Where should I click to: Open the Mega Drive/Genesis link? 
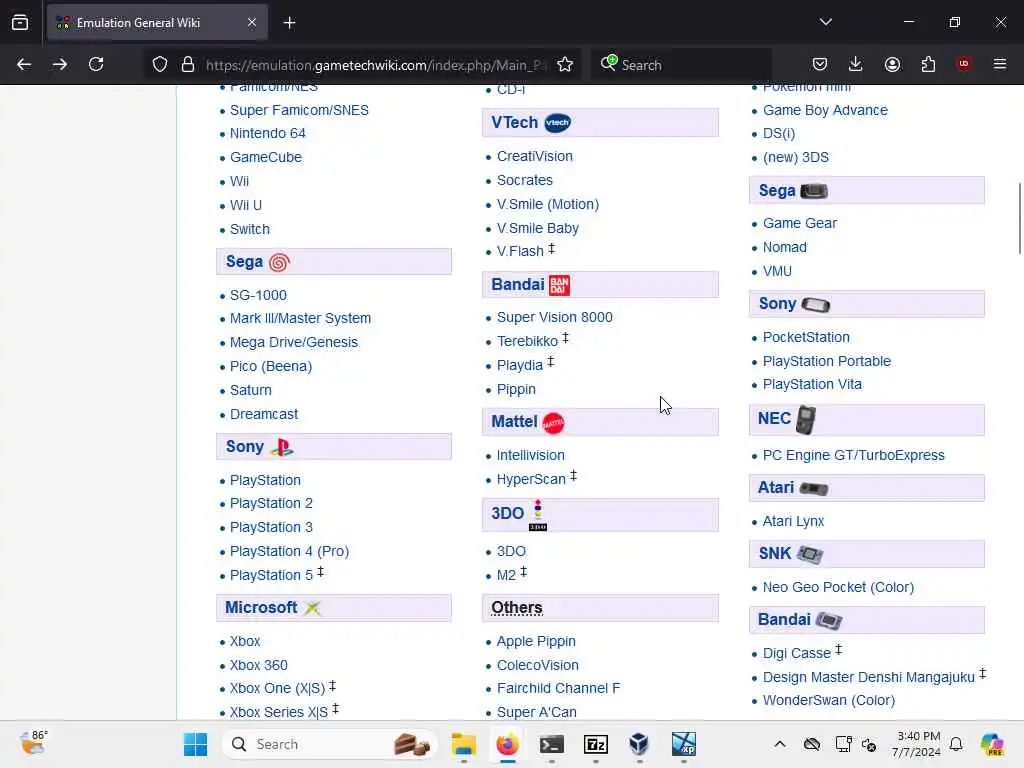point(294,342)
